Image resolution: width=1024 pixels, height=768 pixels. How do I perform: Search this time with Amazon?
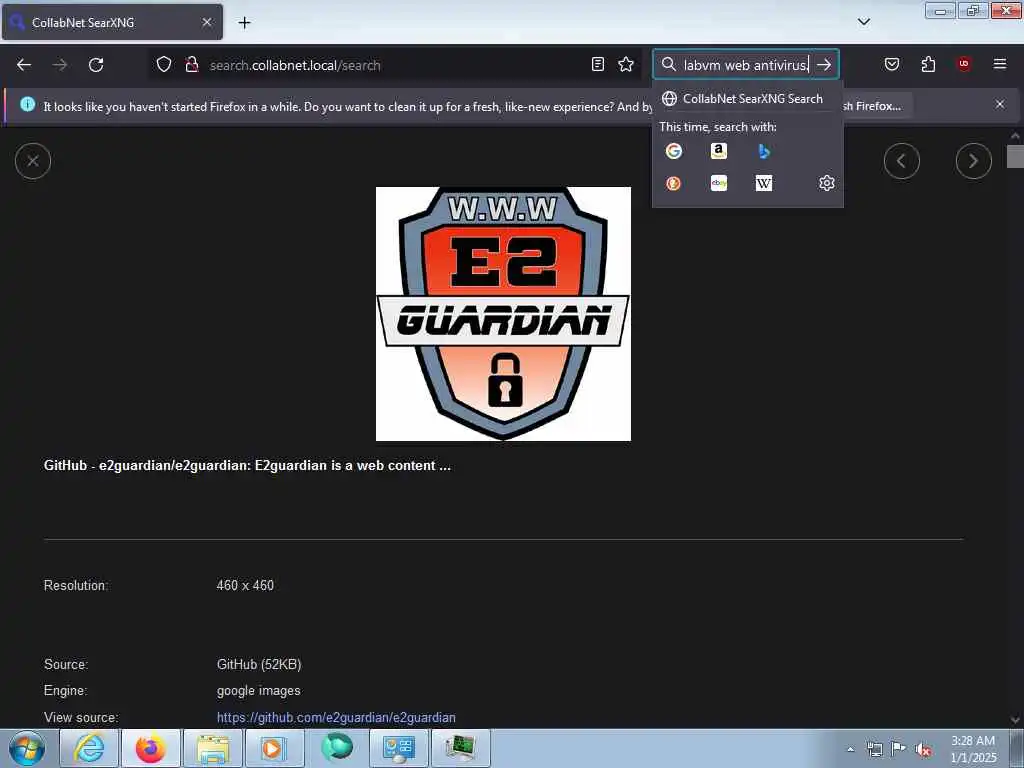(x=719, y=151)
